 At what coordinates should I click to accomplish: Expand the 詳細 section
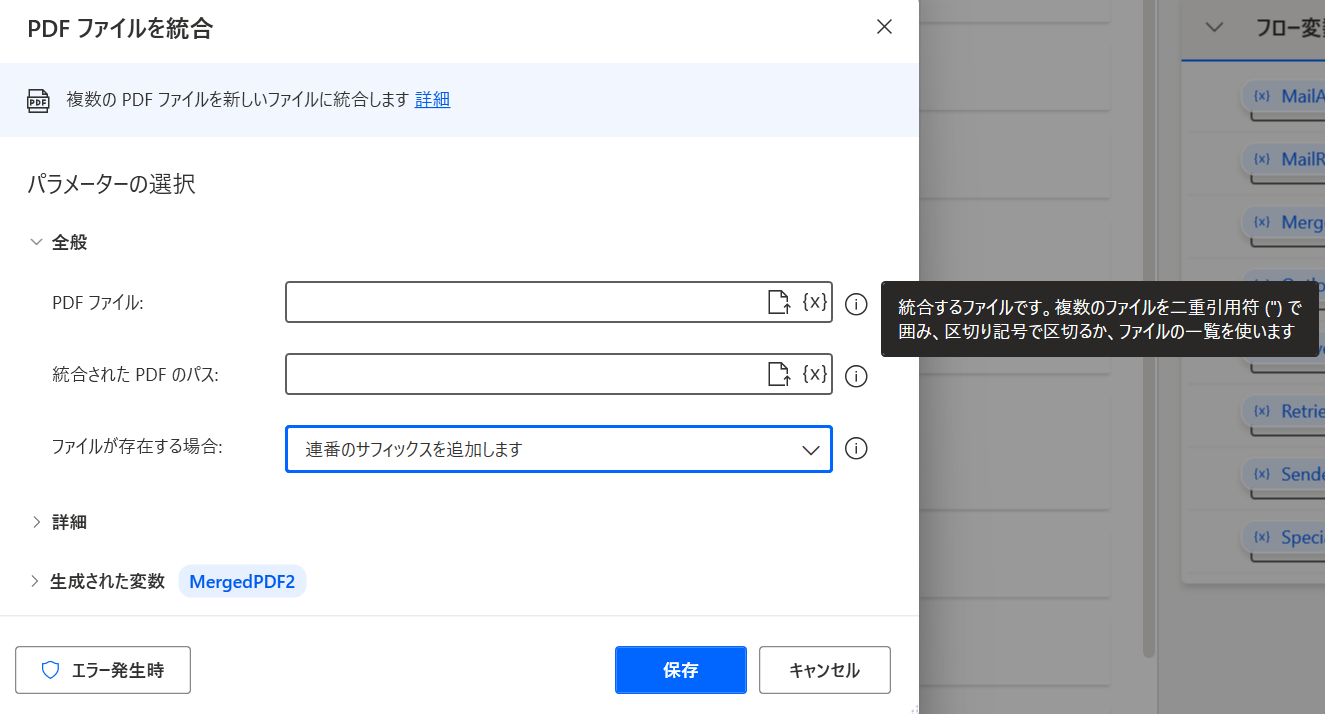click(x=37, y=521)
